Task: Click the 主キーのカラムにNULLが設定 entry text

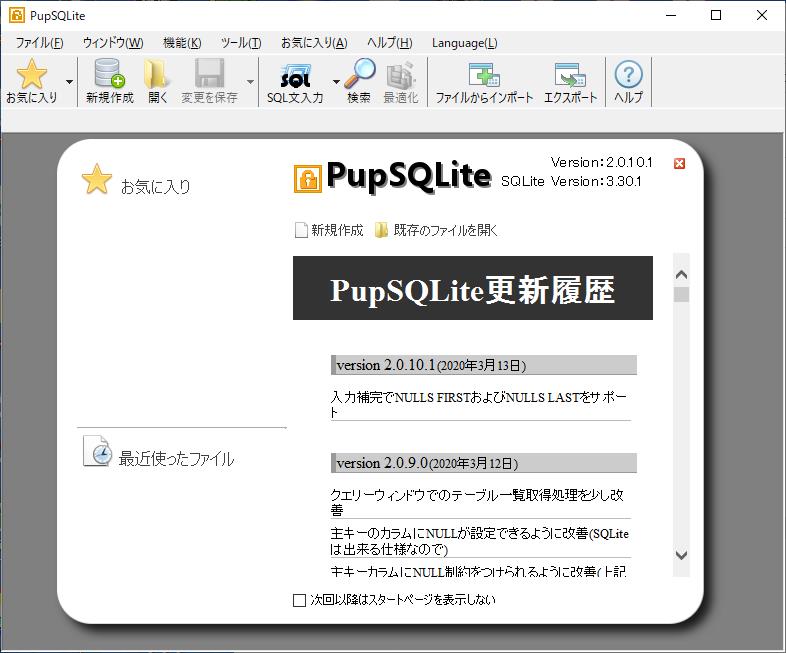Action: pos(479,541)
